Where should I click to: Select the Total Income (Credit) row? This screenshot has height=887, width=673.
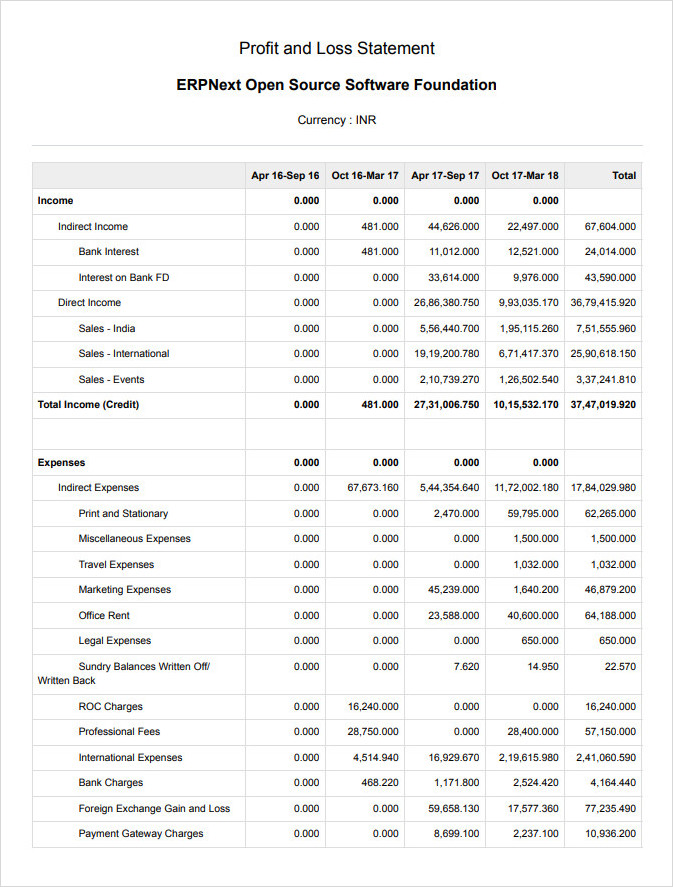point(337,405)
